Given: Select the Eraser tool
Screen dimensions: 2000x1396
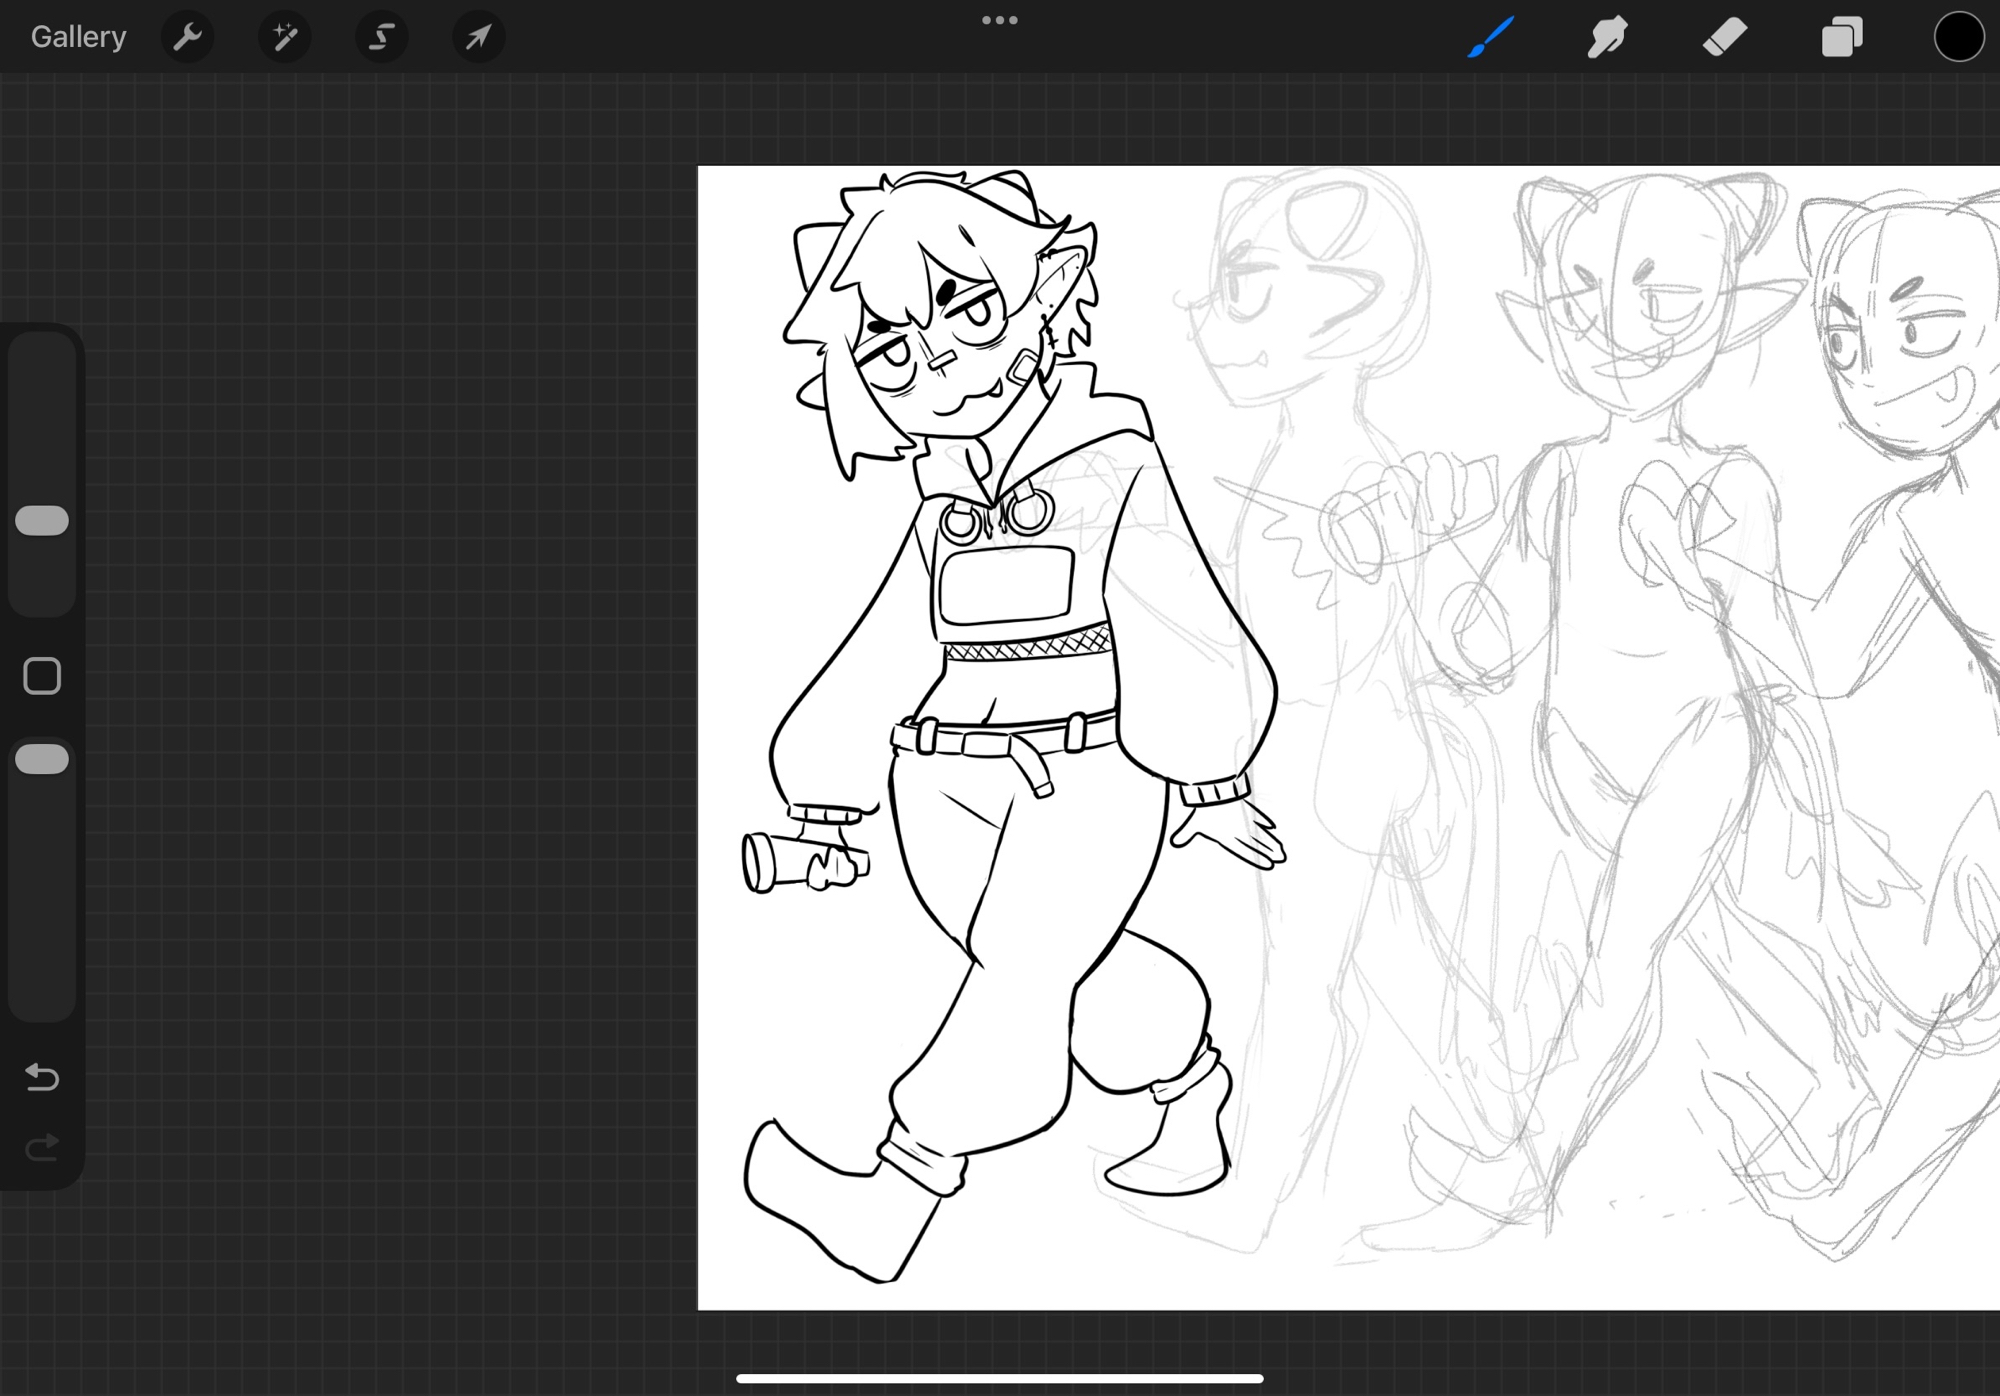Looking at the screenshot, I should pos(1724,37).
